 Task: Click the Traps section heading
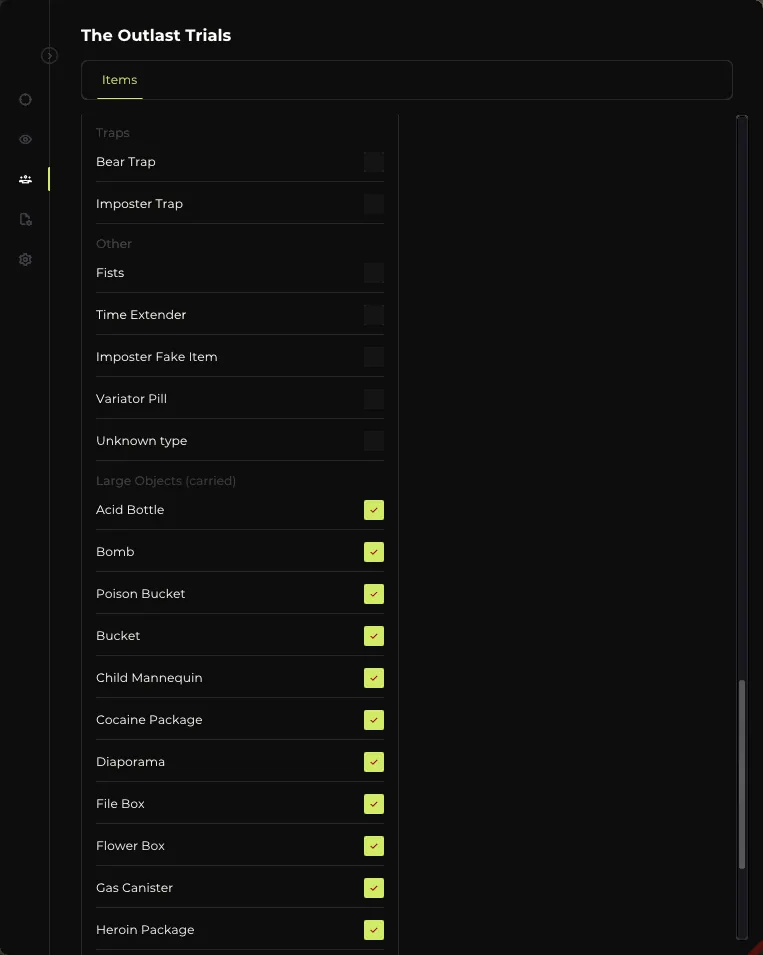click(113, 133)
